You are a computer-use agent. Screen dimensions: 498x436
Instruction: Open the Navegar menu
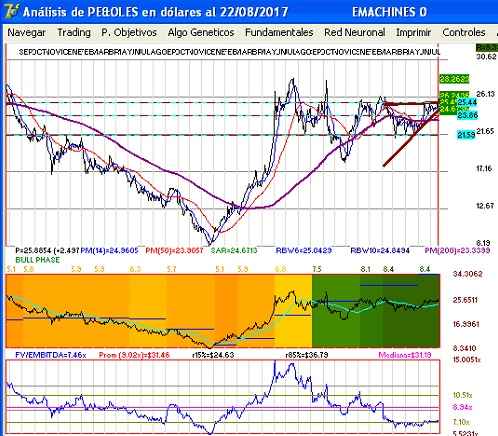pyautogui.click(x=27, y=33)
